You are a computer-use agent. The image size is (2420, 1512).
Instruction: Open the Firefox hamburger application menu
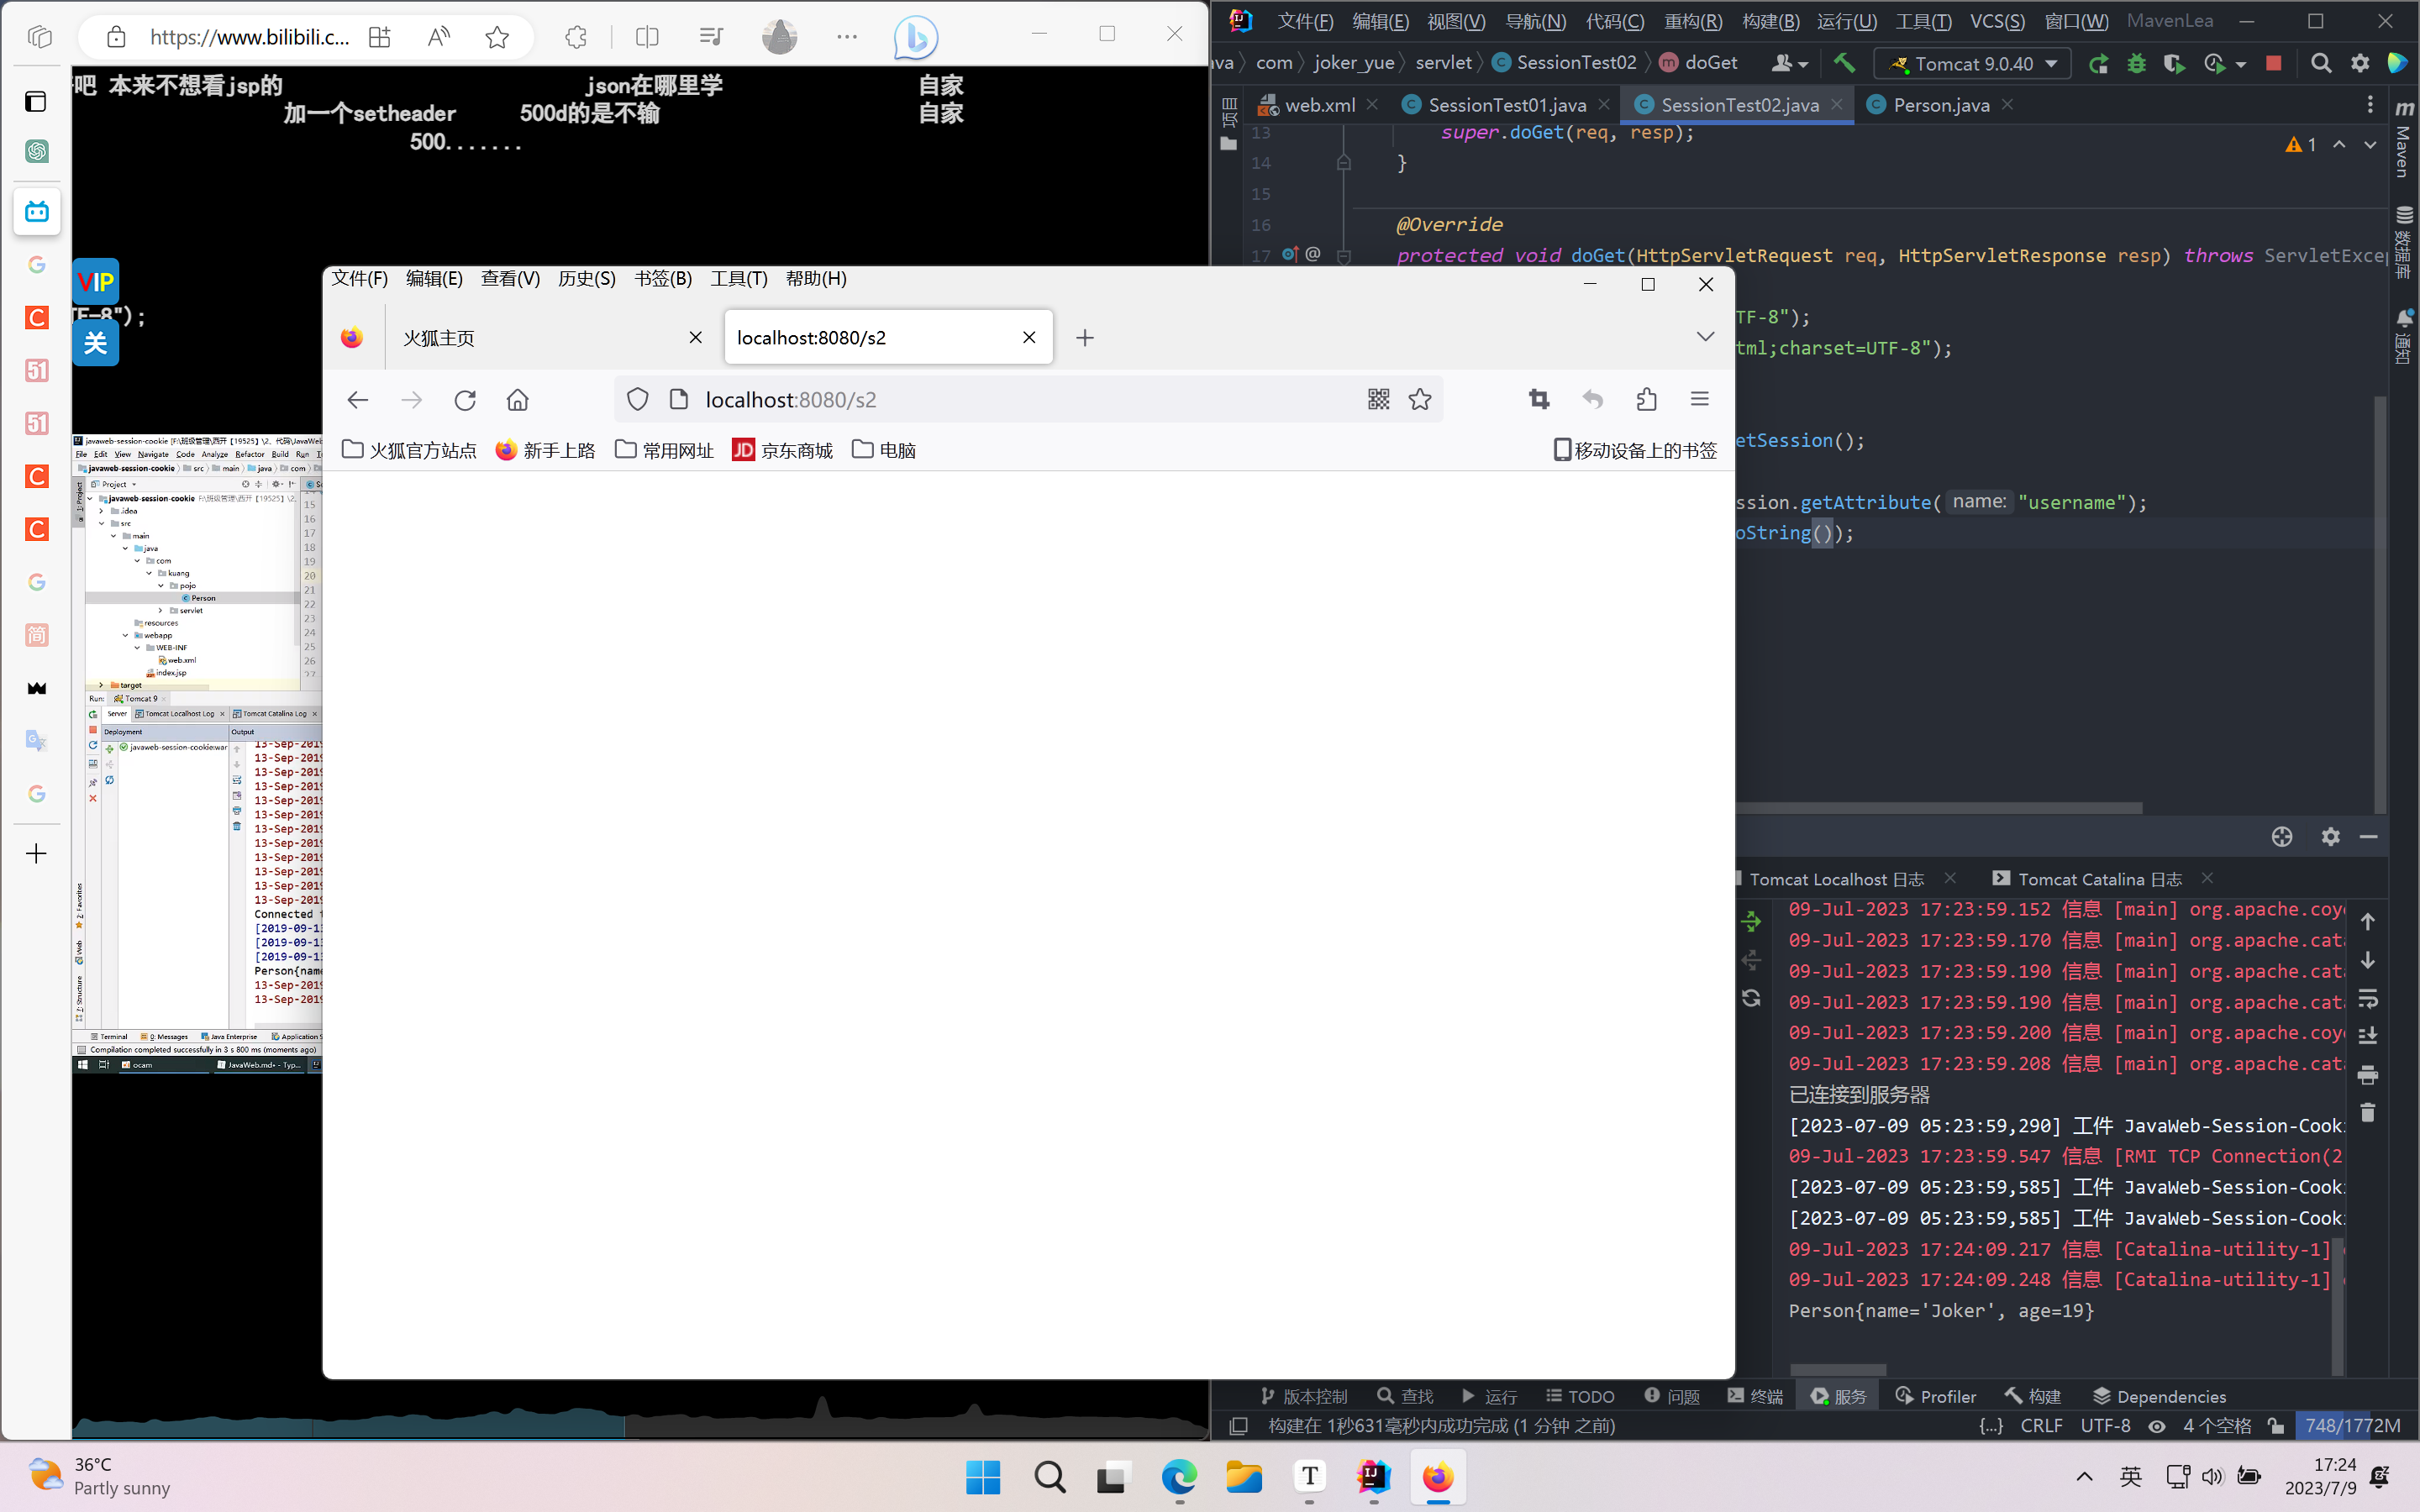click(1699, 400)
